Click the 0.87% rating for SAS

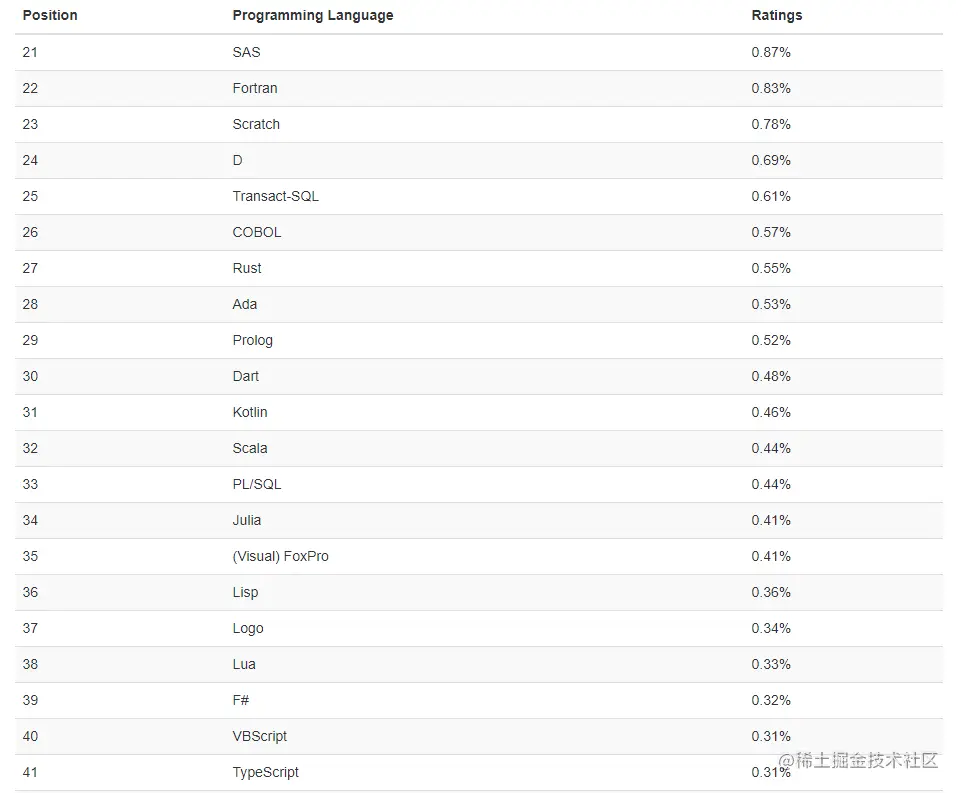pos(771,52)
